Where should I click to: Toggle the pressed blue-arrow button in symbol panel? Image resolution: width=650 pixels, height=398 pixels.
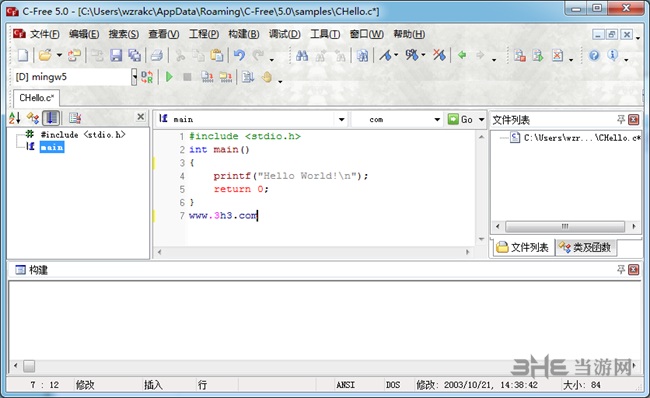(51, 118)
